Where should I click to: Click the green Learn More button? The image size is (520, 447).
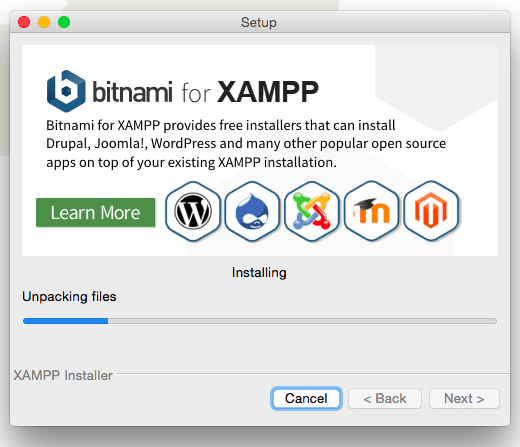pos(96,213)
